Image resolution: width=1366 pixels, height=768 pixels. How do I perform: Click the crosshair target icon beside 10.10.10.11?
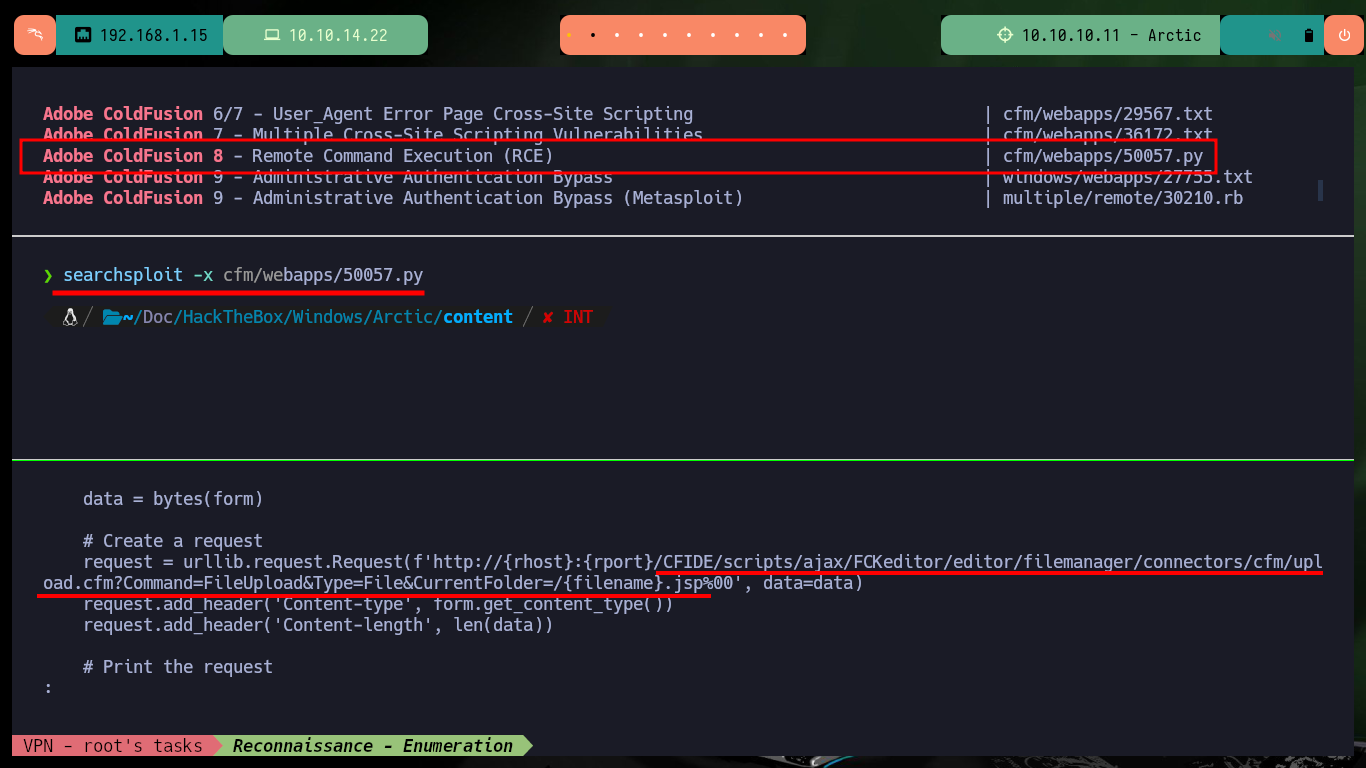click(x=1005, y=35)
